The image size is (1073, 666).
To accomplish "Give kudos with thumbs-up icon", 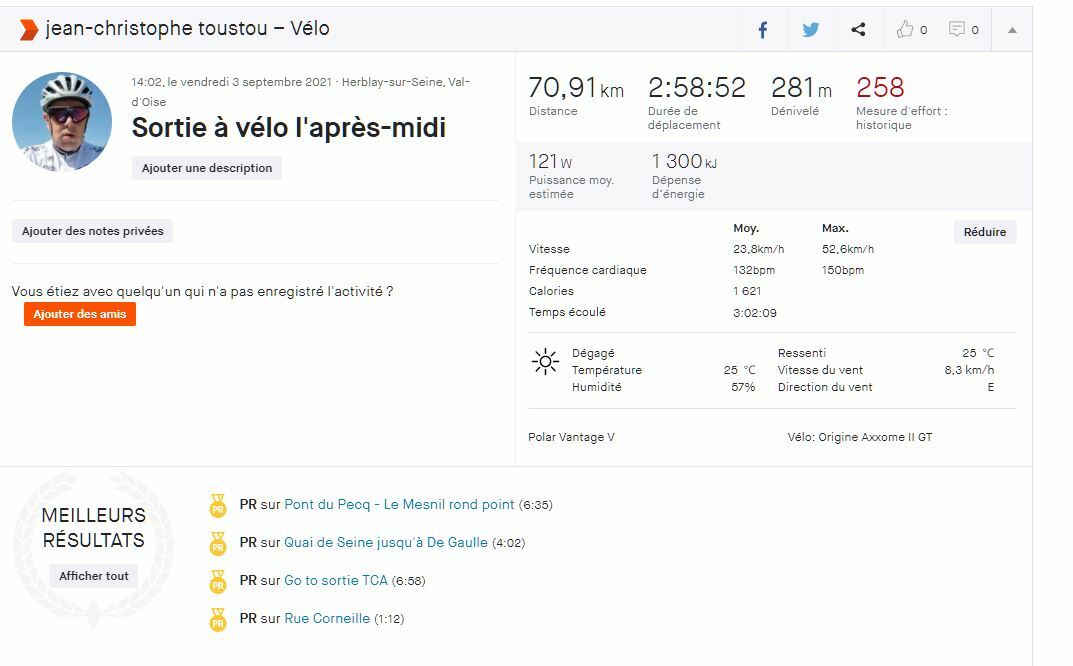I will pyautogui.click(x=906, y=30).
